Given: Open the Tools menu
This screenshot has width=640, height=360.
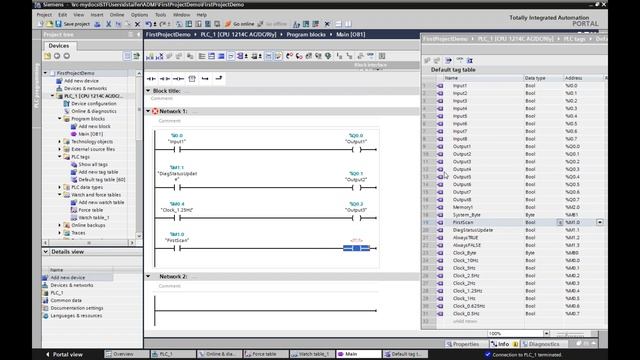Looking at the screenshot, I should point(160,15).
